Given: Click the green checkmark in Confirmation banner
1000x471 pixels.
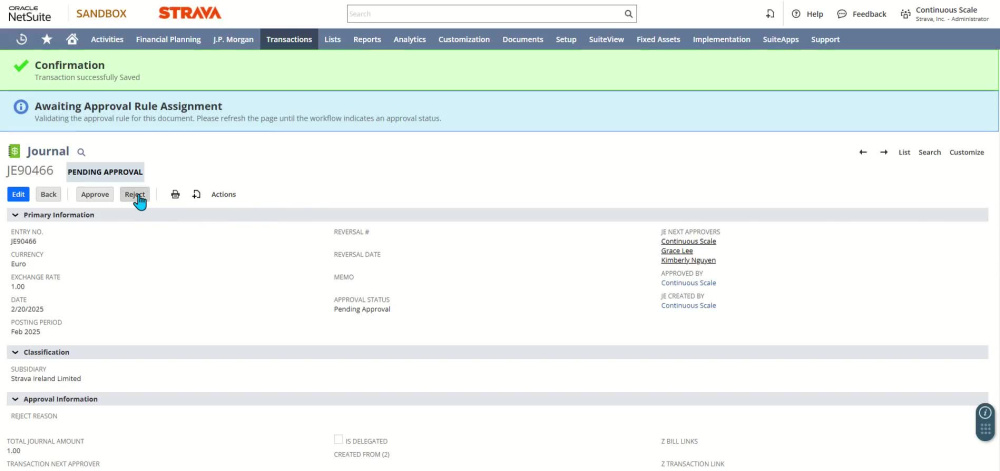Looking at the screenshot, I should pyautogui.click(x=21, y=65).
